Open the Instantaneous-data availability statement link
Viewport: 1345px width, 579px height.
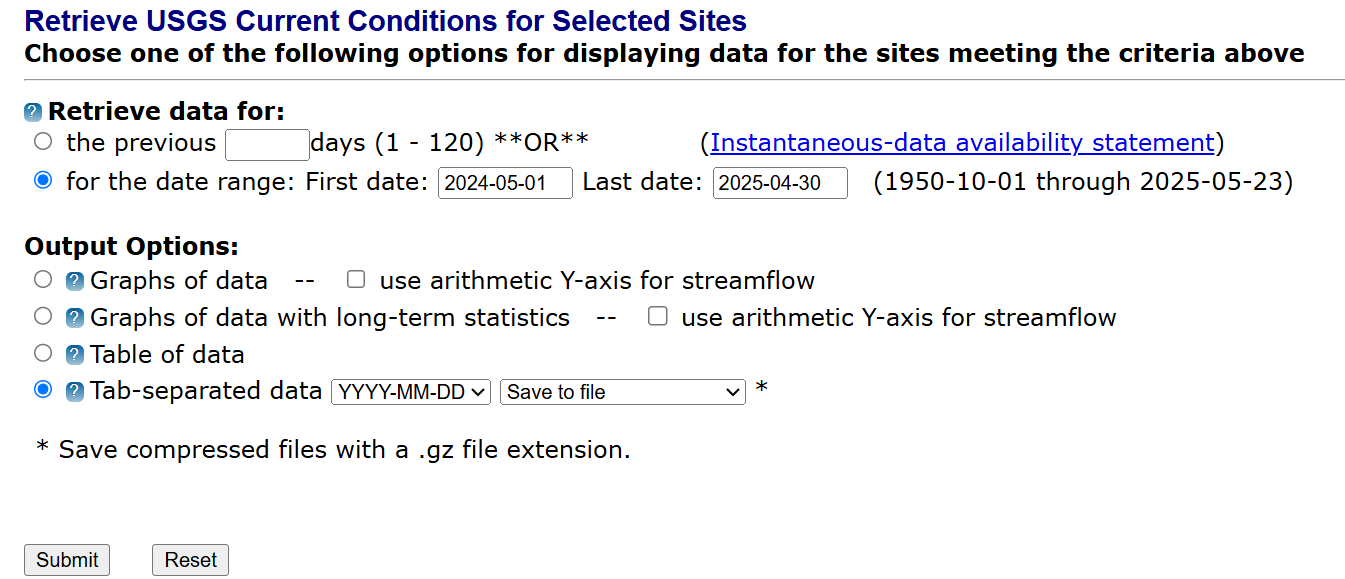click(x=963, y=142)
